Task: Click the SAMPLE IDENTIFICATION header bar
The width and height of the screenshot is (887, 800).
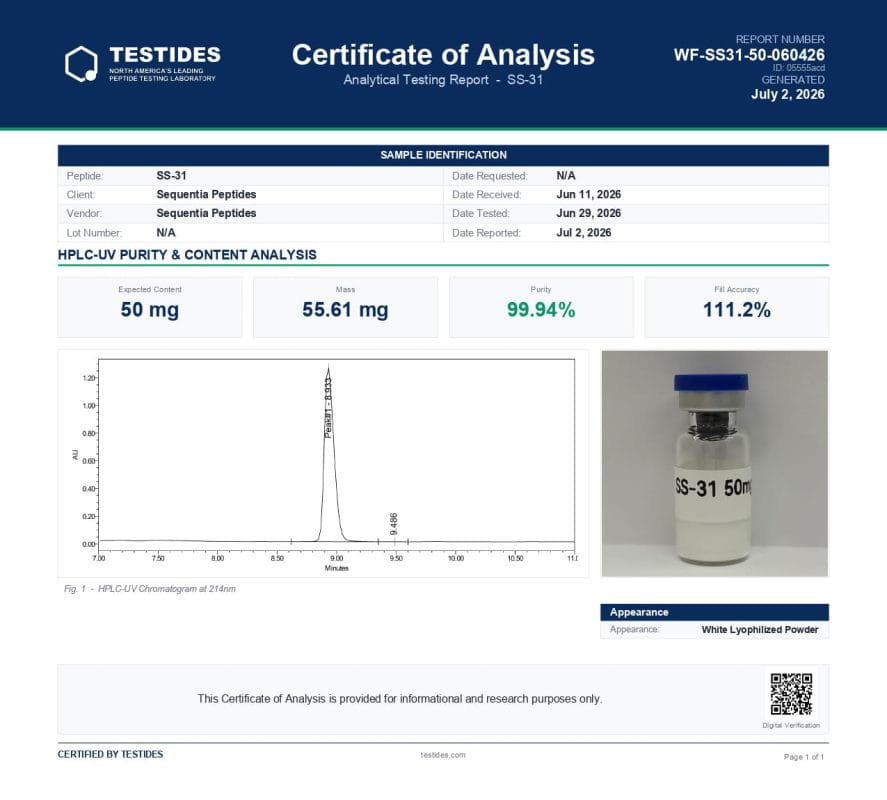Action: coord(443,155)
